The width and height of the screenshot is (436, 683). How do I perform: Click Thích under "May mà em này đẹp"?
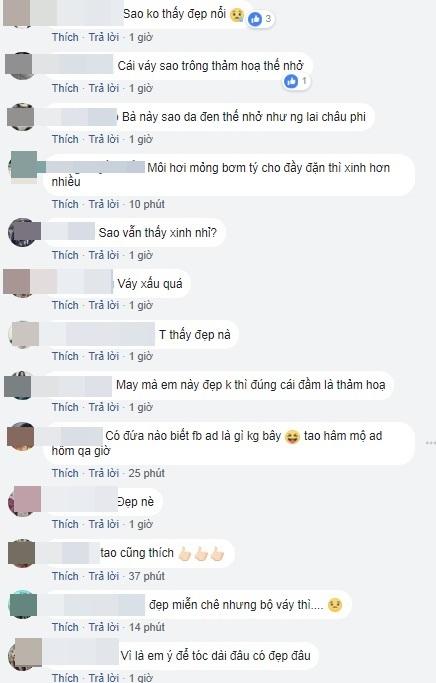tap(65, 407)
